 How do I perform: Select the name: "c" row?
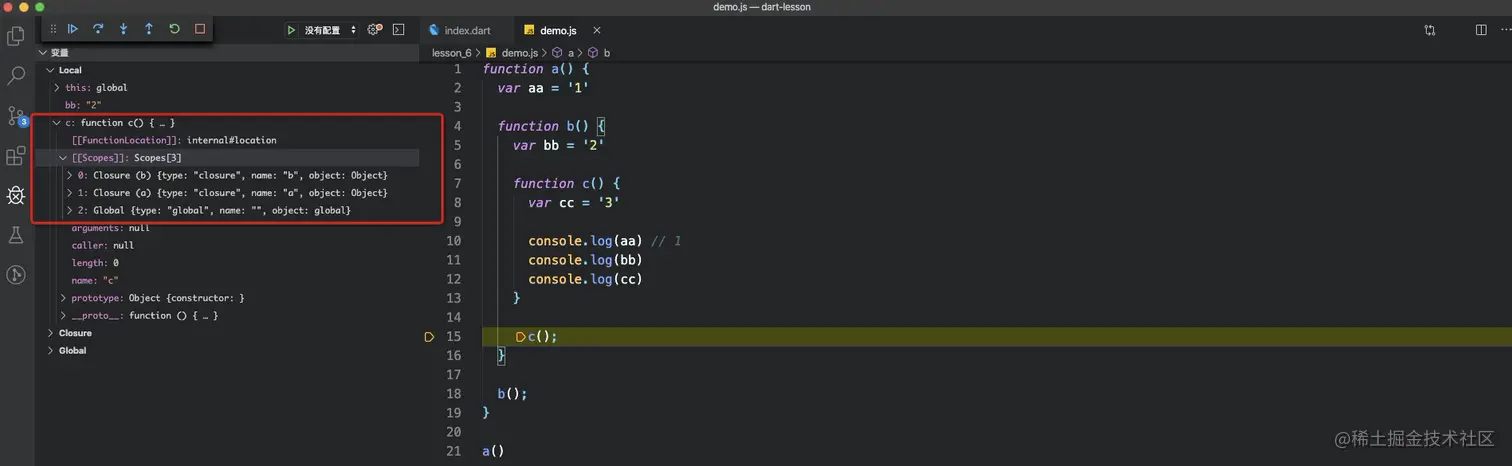point(228,280)
